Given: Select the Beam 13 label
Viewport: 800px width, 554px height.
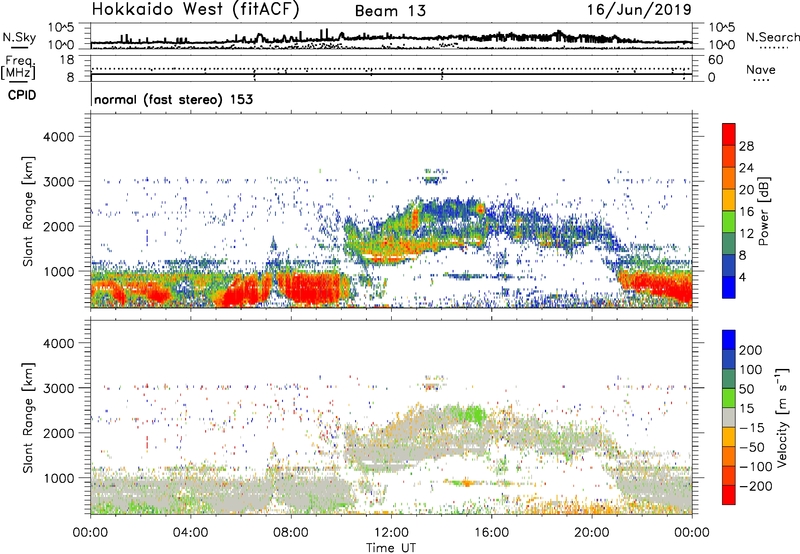Looking at the screenshot, I should pyautogui.click(x=390, y=11).
